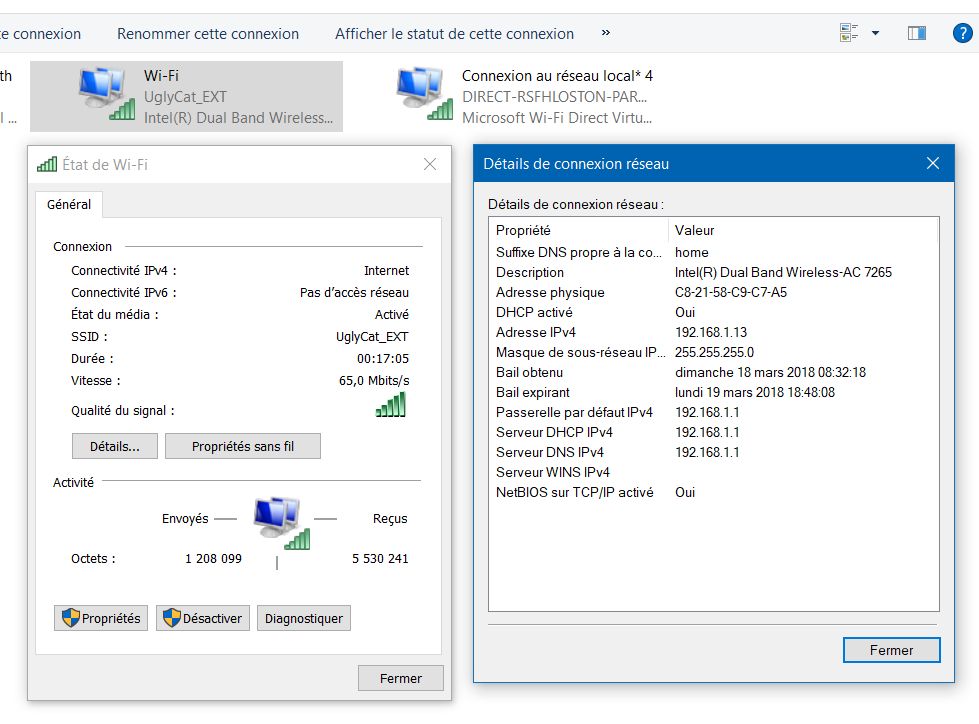The width and height of the screenshot is (979, 724).
Task: Click the change view layout icon
Action: pos(850,33)
